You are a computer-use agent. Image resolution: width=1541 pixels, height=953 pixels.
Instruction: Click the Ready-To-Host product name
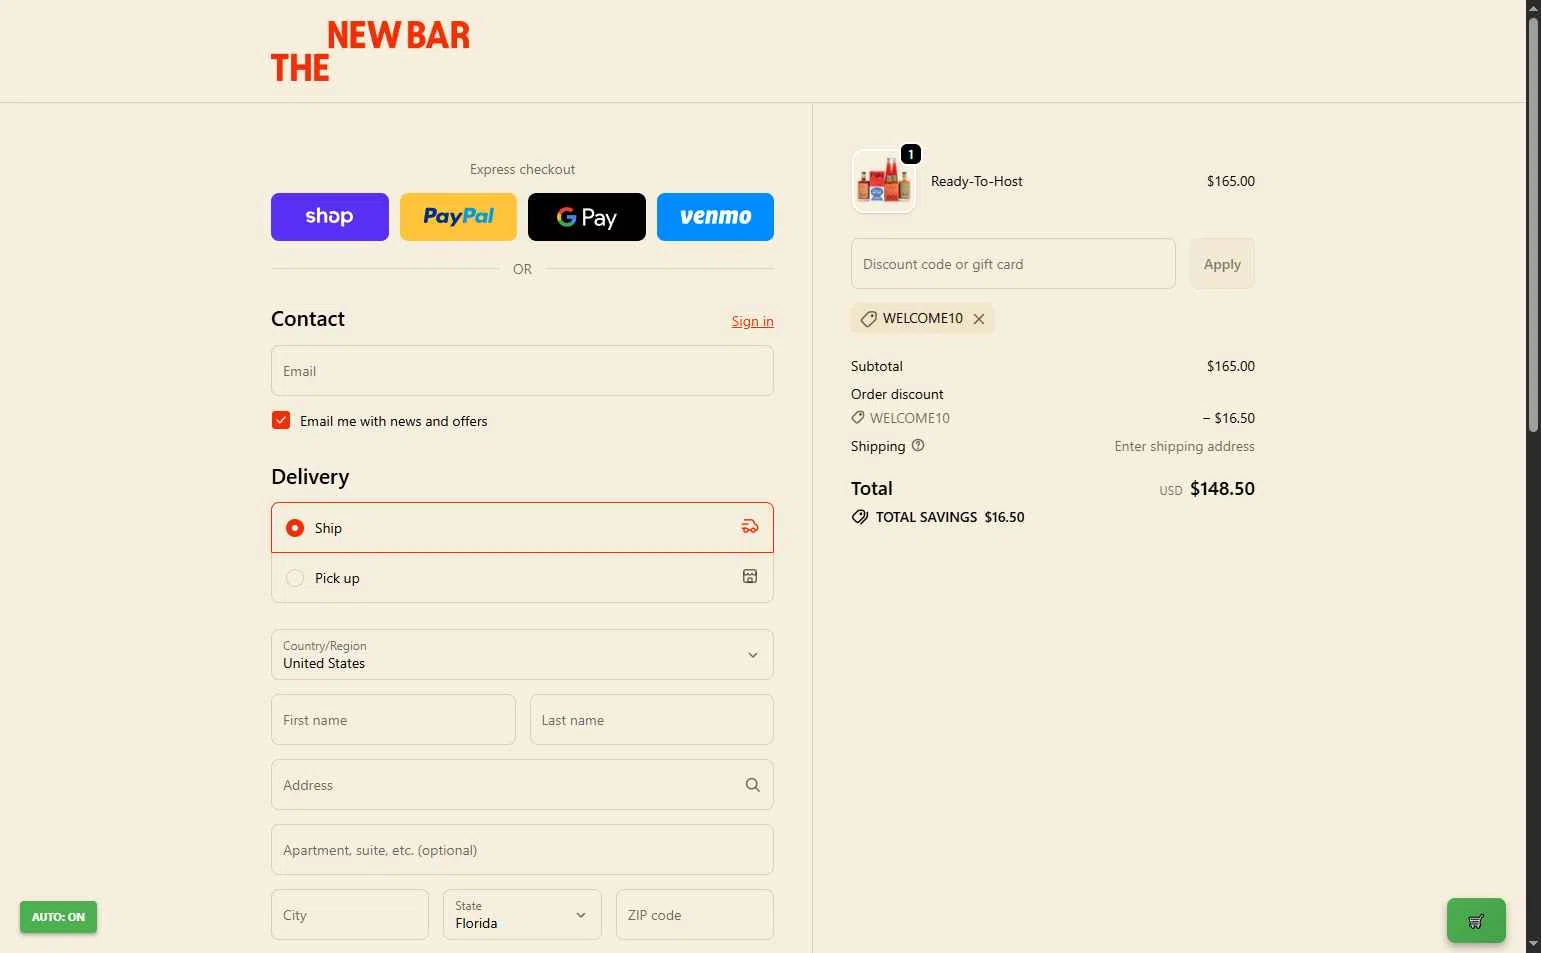pos(977,182)
